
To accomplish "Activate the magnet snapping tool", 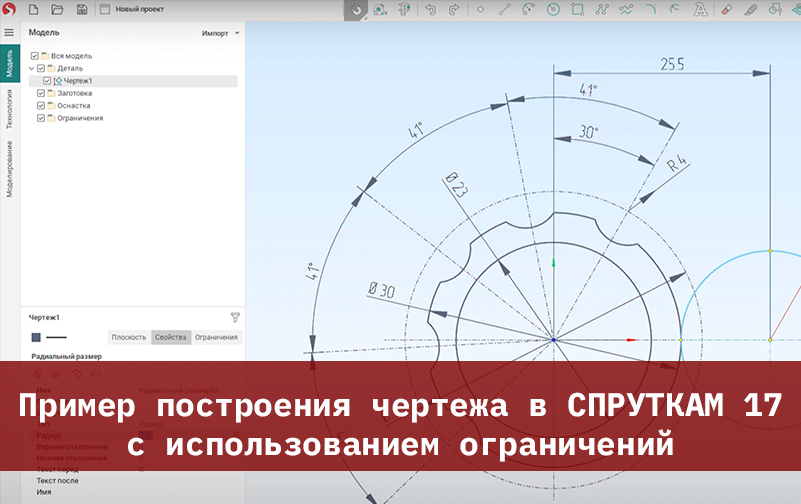I will coord(356,10).
